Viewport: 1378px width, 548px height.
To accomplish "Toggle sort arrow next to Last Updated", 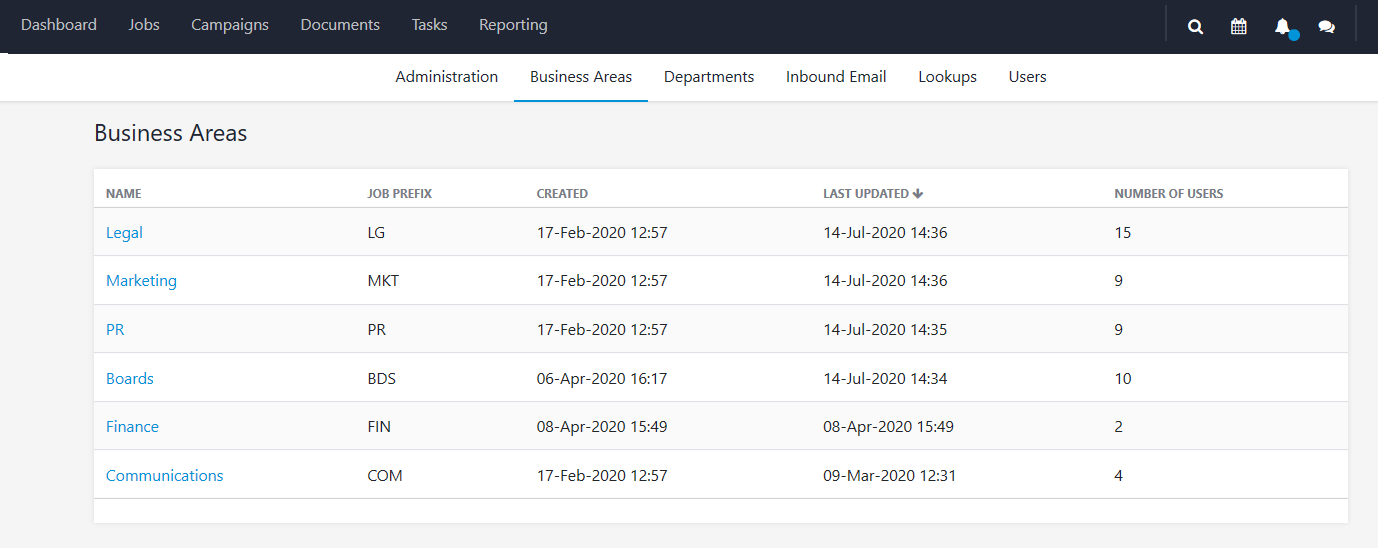I will pyautogui.click(x=918, y=194).
